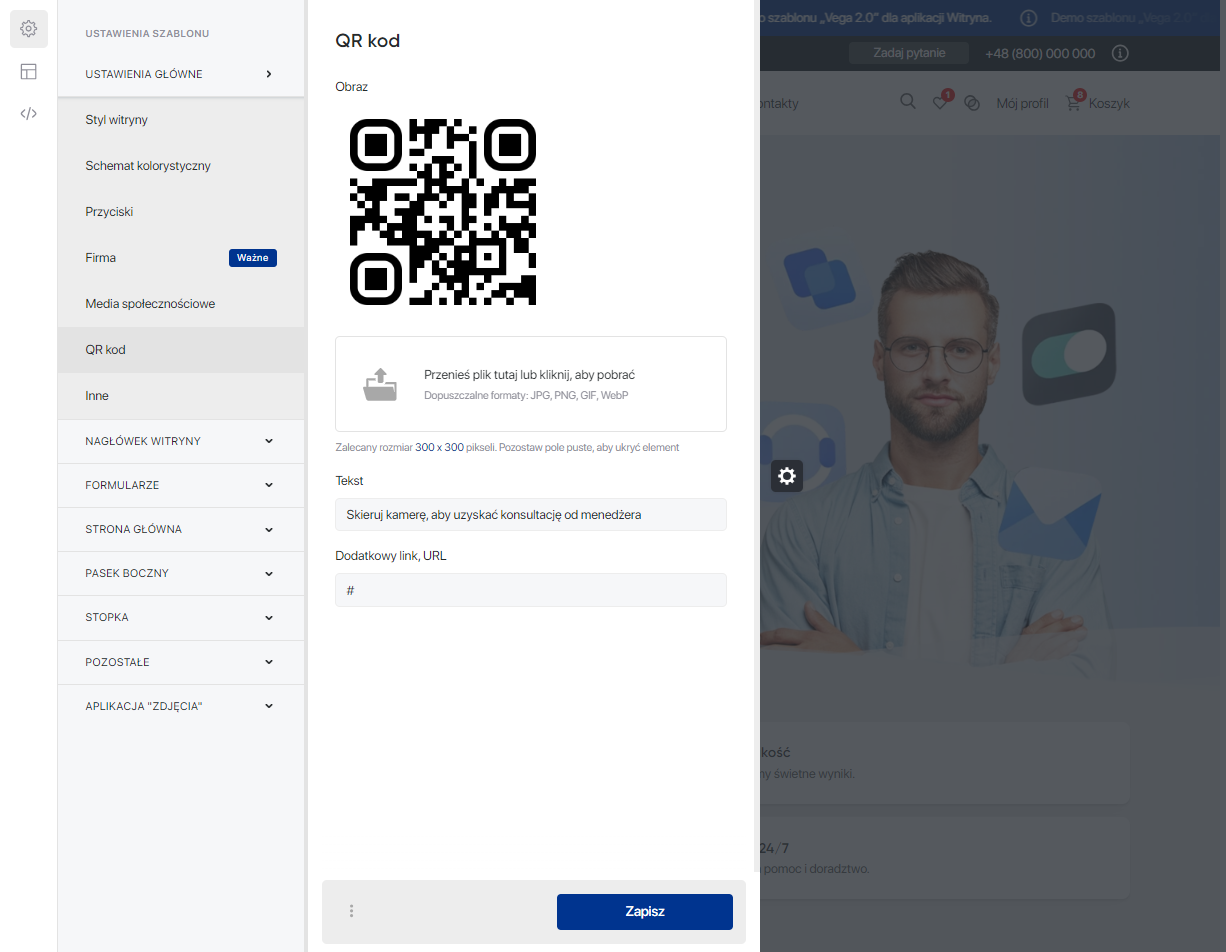
Task: Click the info icon beside the phone number
Action: pos(1120,53)
